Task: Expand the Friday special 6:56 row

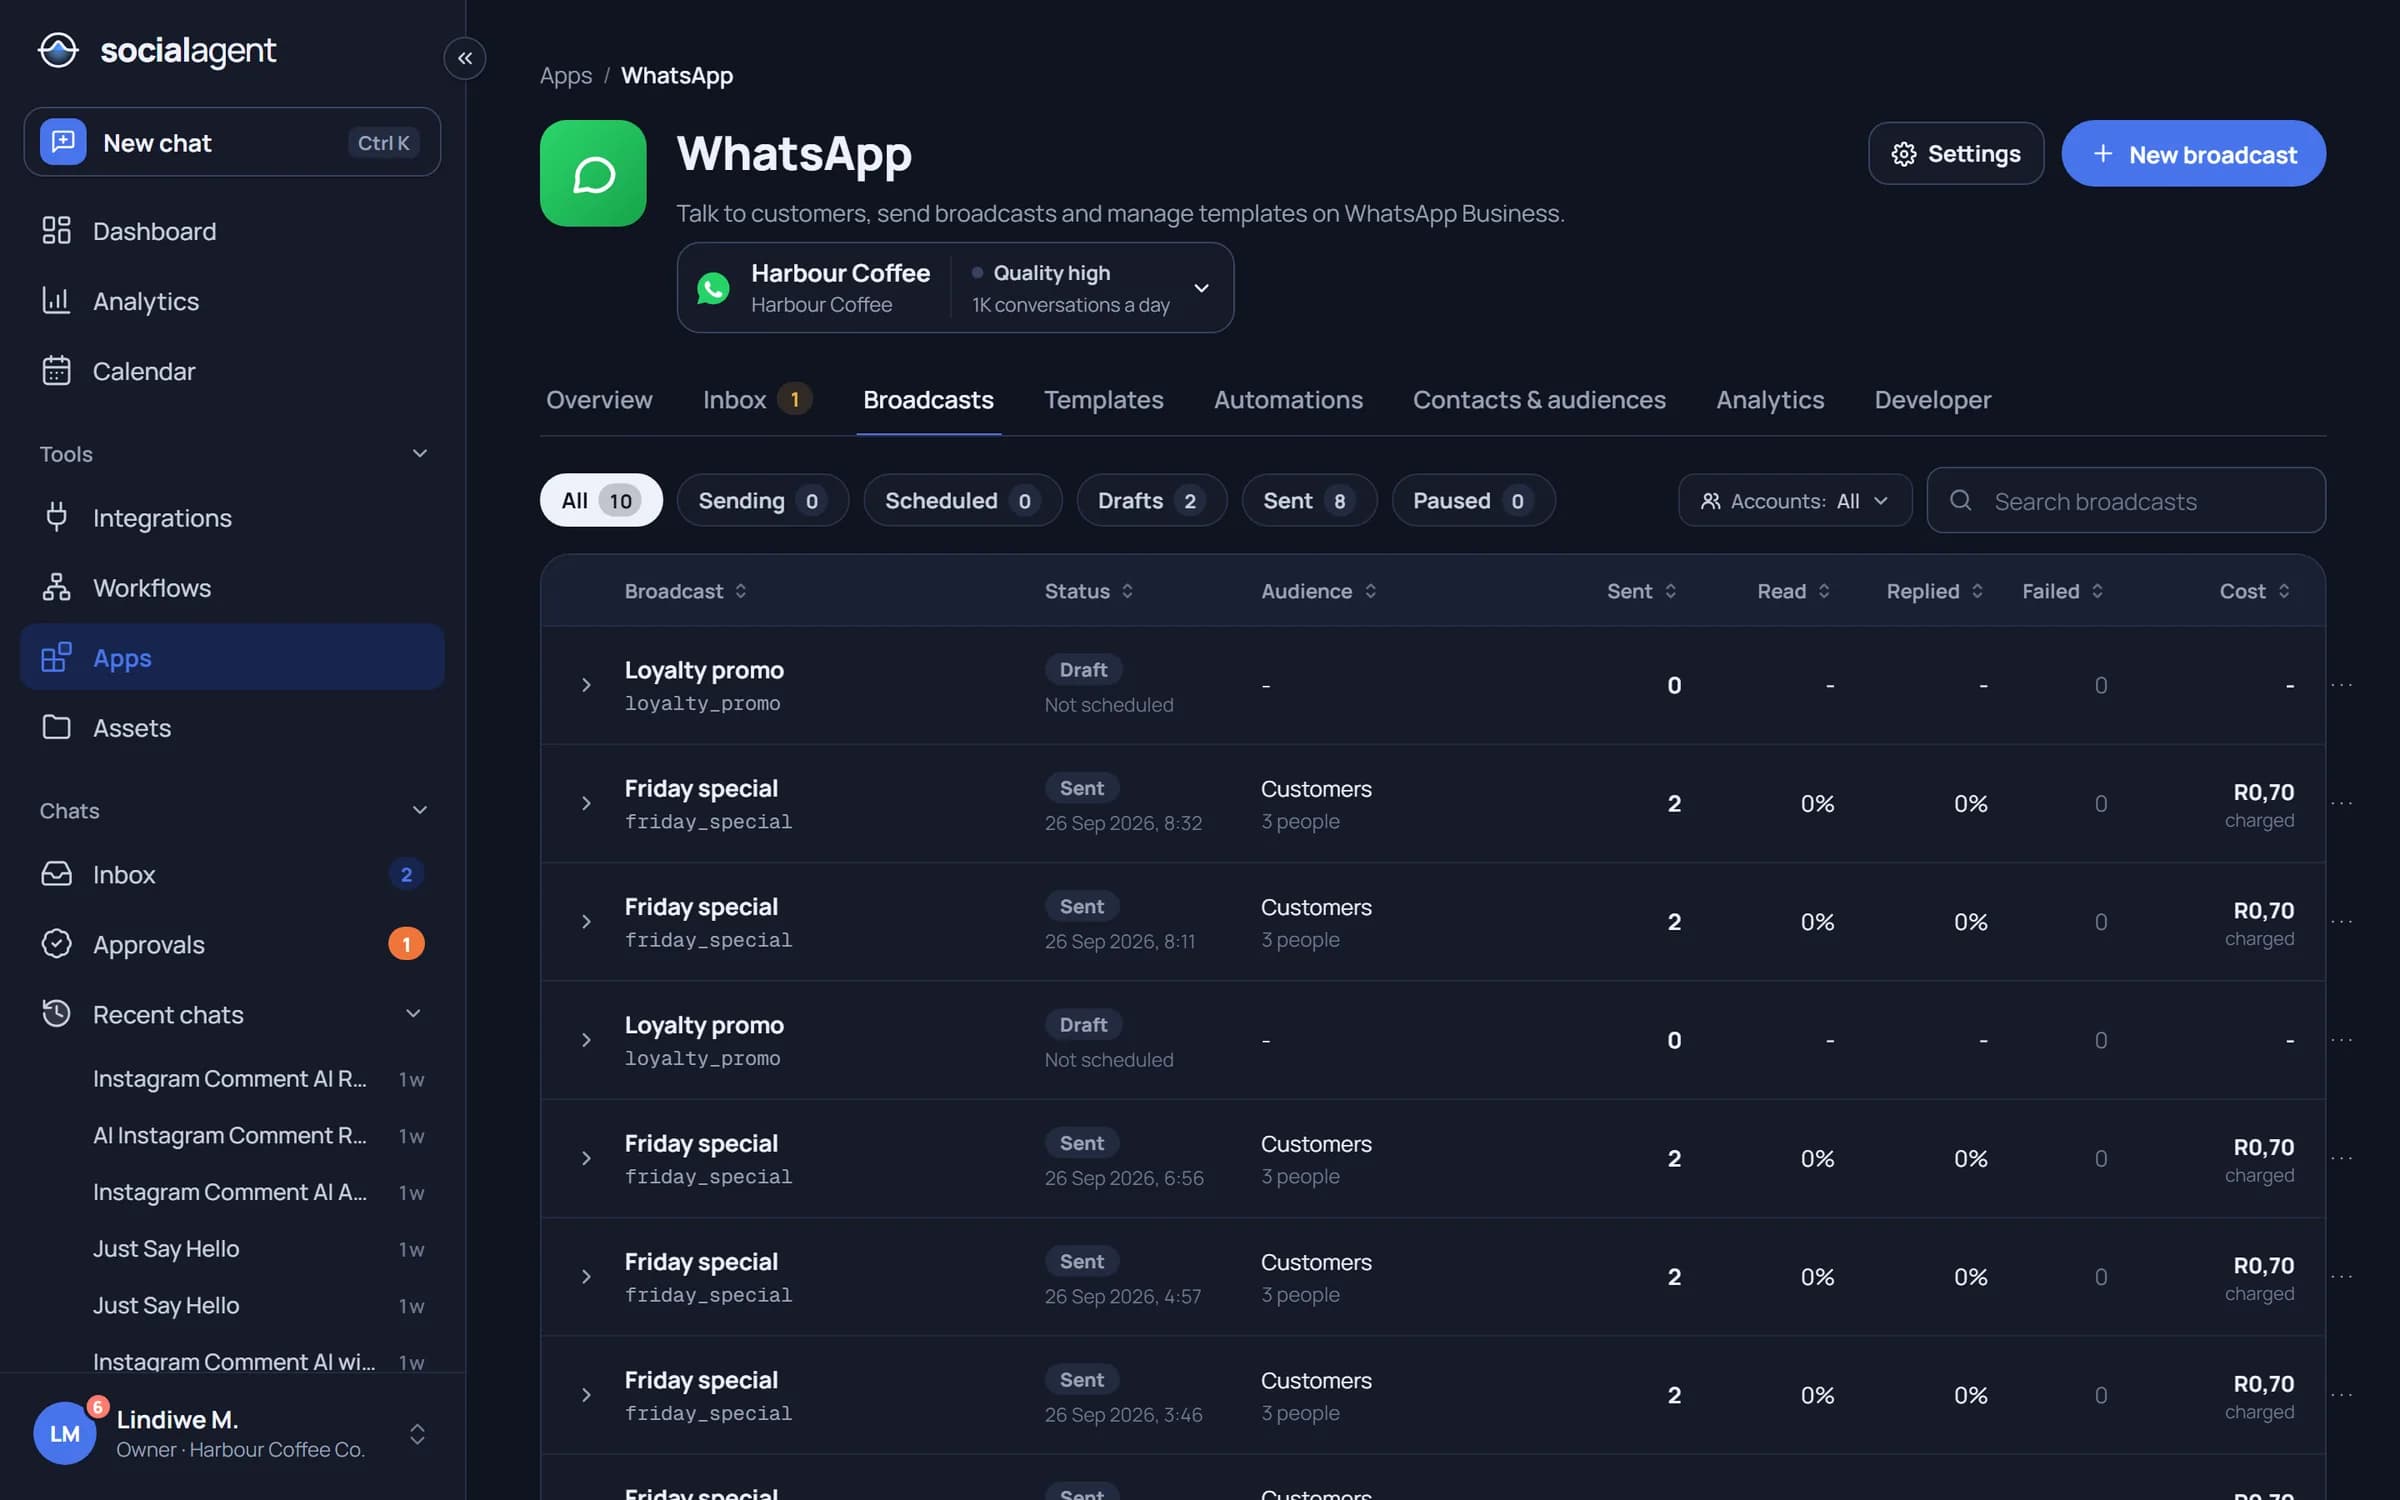Action: [586, 1158]
